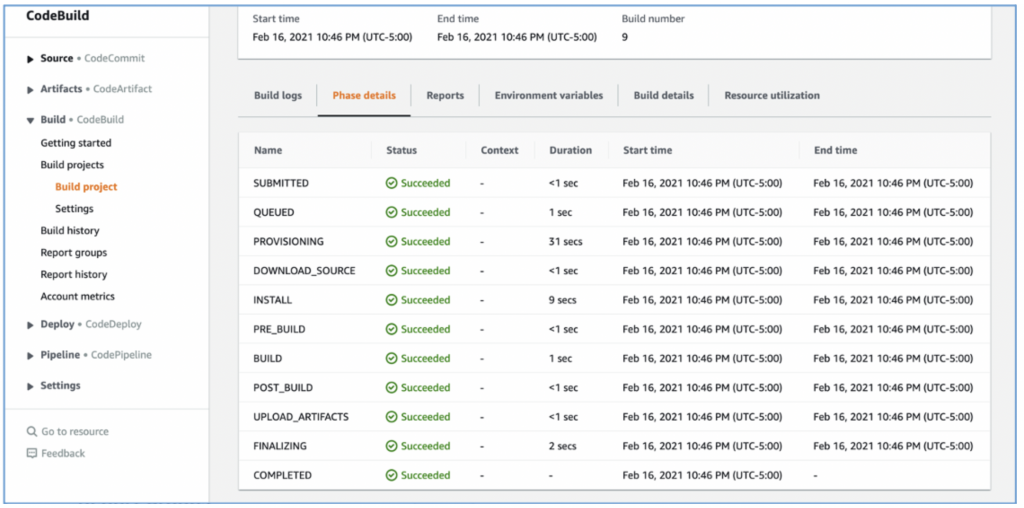
Task: Click the Status column header
Action: [402, 150]
